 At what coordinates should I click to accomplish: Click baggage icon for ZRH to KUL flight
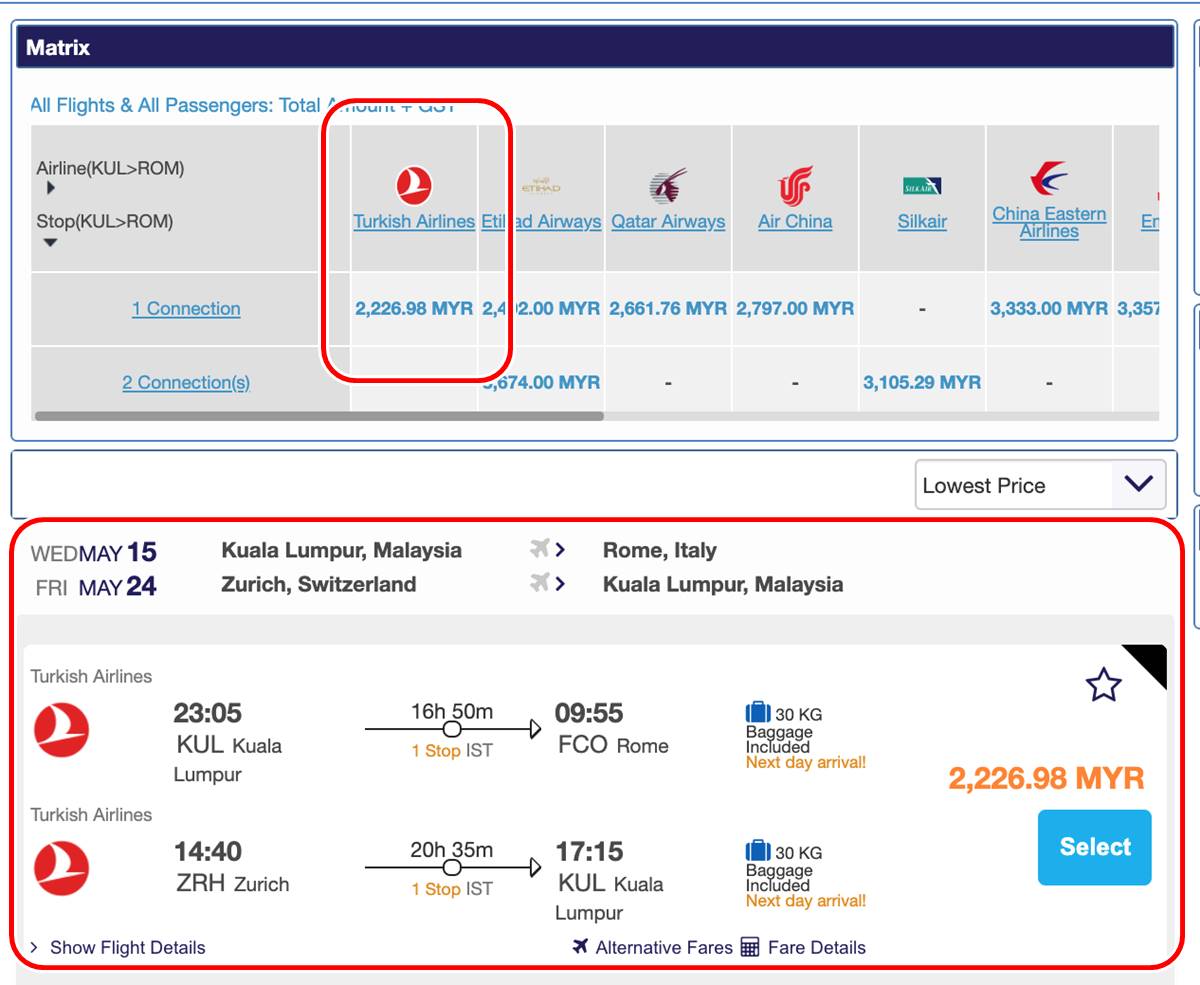pos(758,851)
